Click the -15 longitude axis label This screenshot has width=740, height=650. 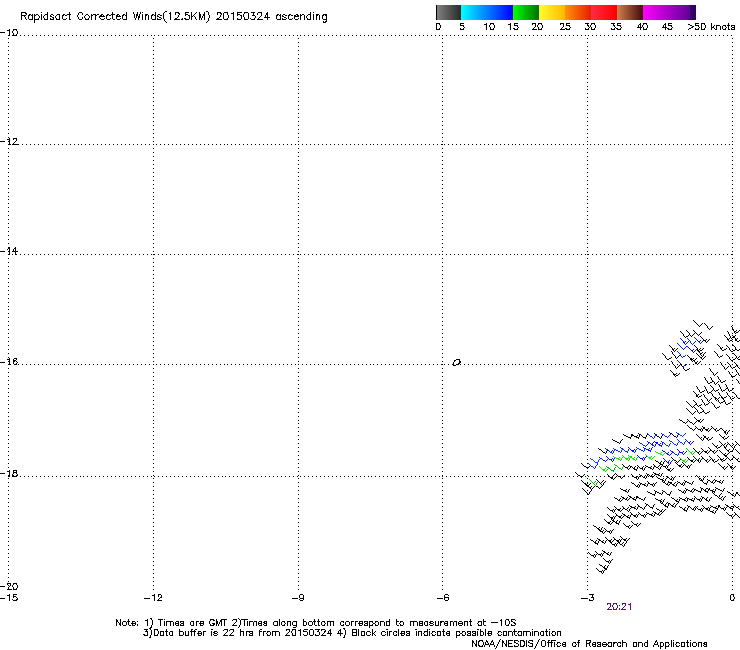tap(9, 598)
